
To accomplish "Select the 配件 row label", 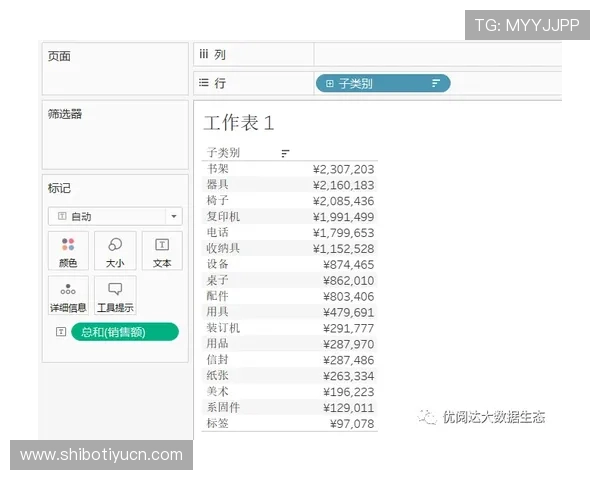I will (218, 296).
